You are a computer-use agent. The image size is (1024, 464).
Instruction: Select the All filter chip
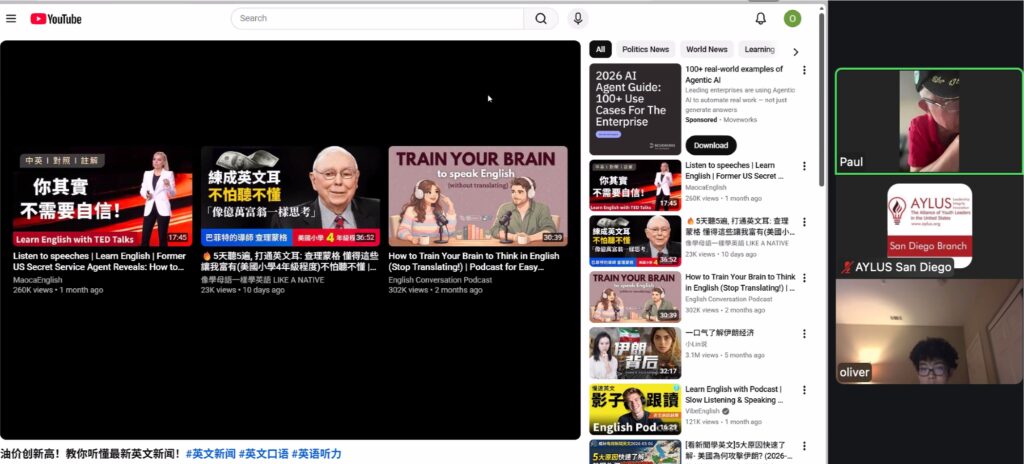pos(601,49)
